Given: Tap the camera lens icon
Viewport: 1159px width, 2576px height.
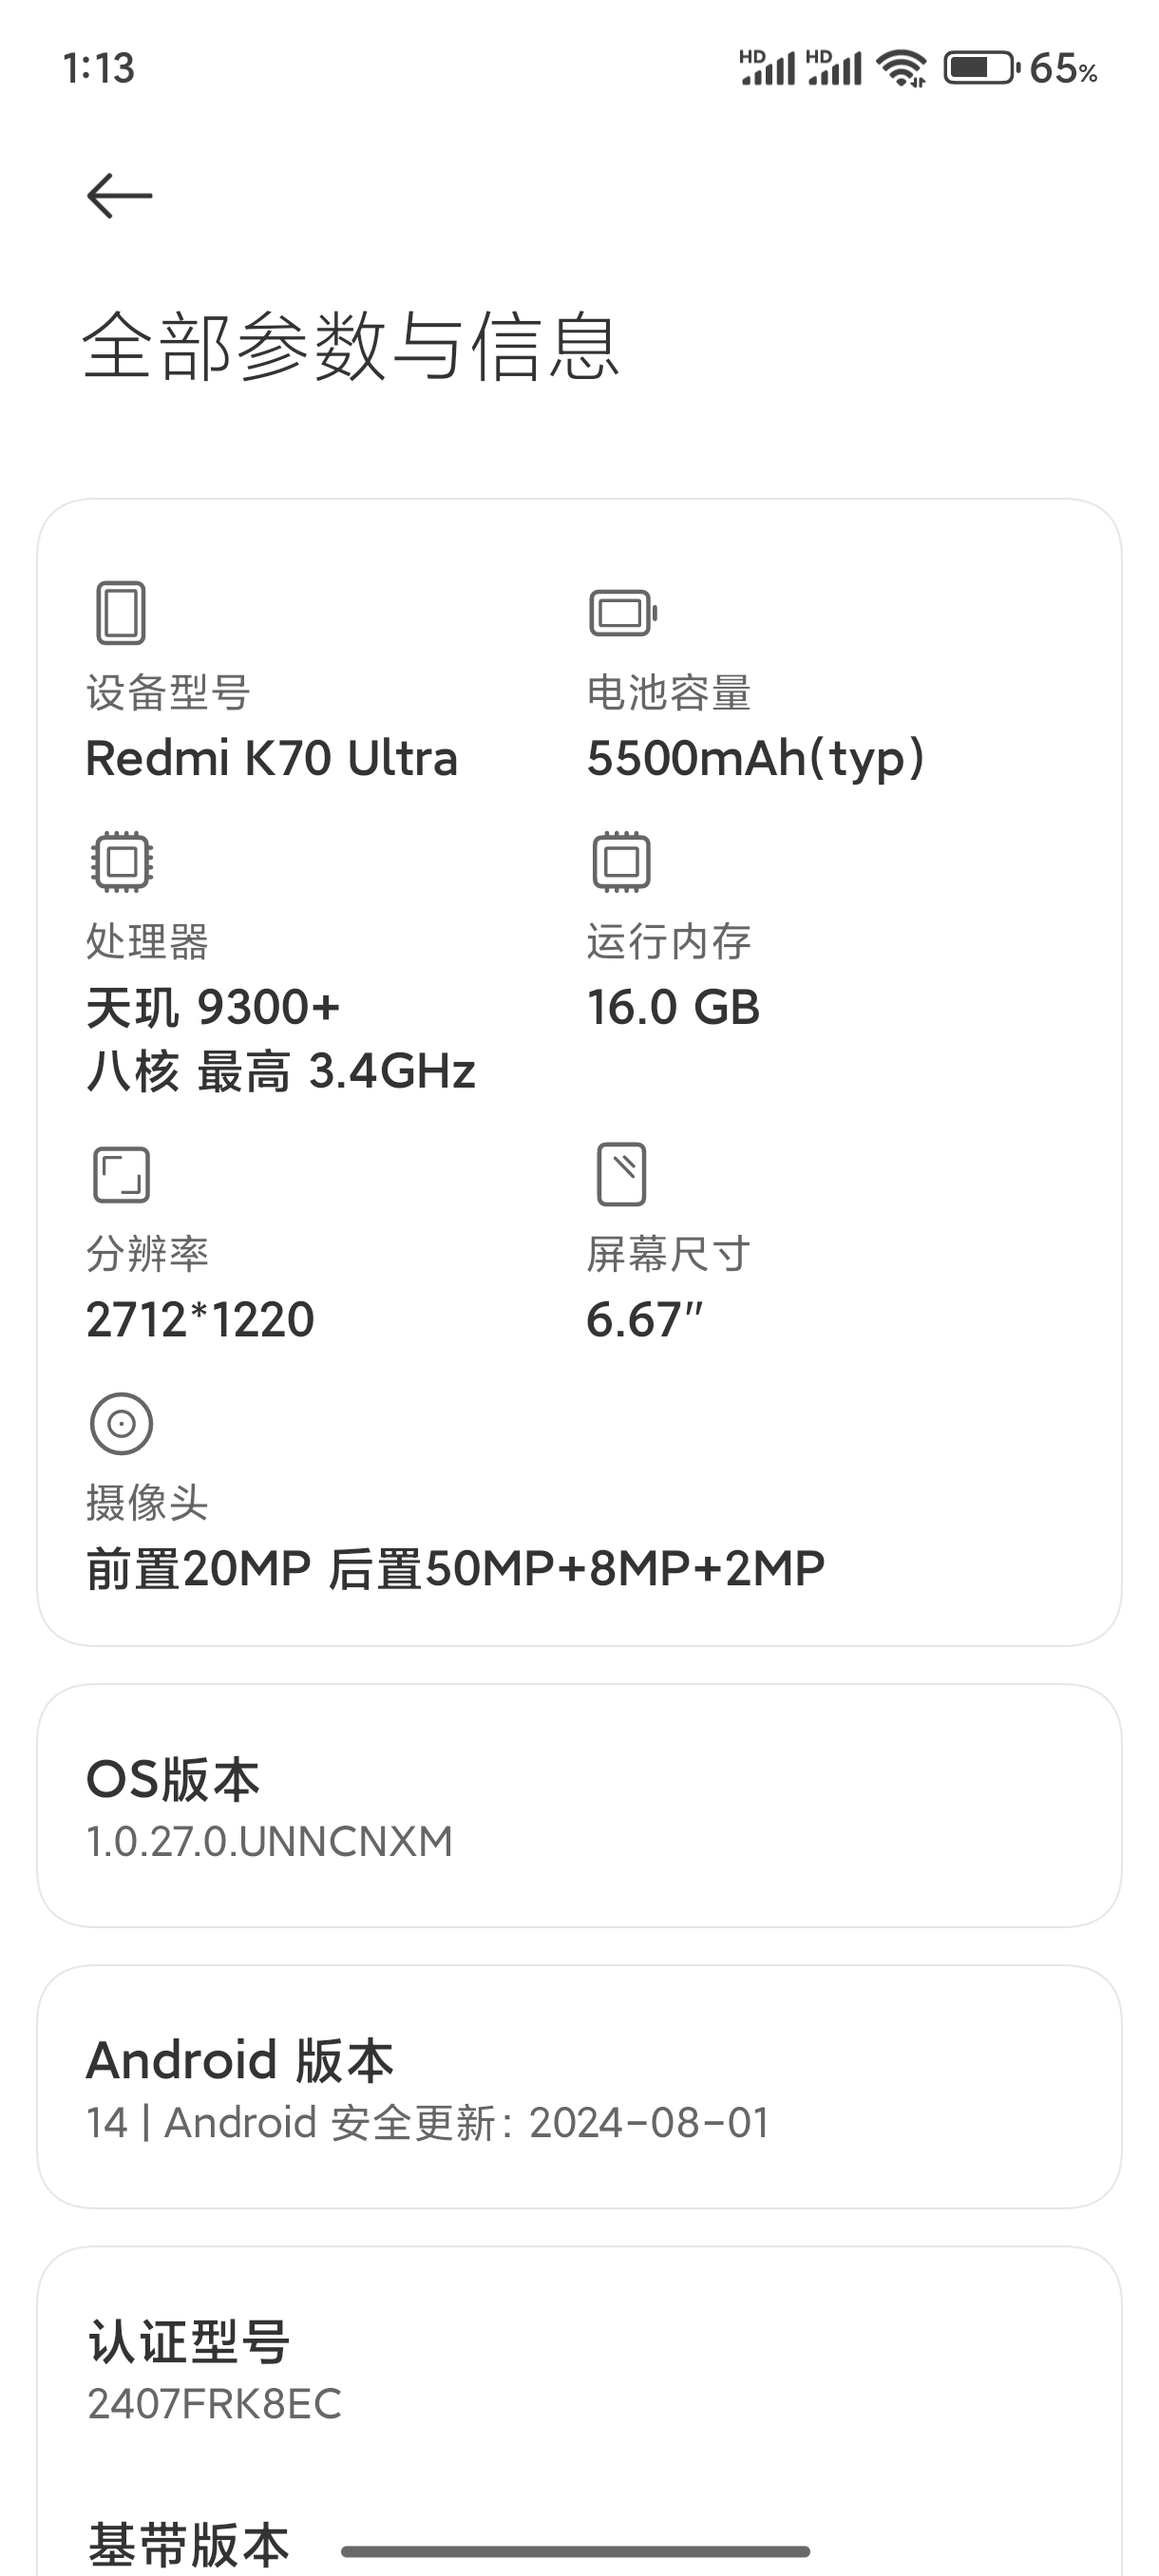Looking at the screenshot, I should click(121, 1423).
